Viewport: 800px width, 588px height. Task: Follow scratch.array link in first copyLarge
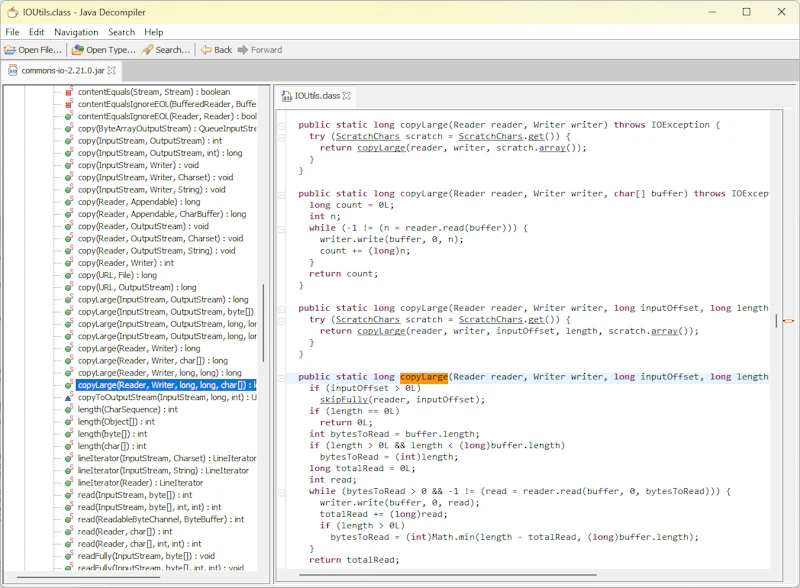pyautogui.click(x=552, y=148)
